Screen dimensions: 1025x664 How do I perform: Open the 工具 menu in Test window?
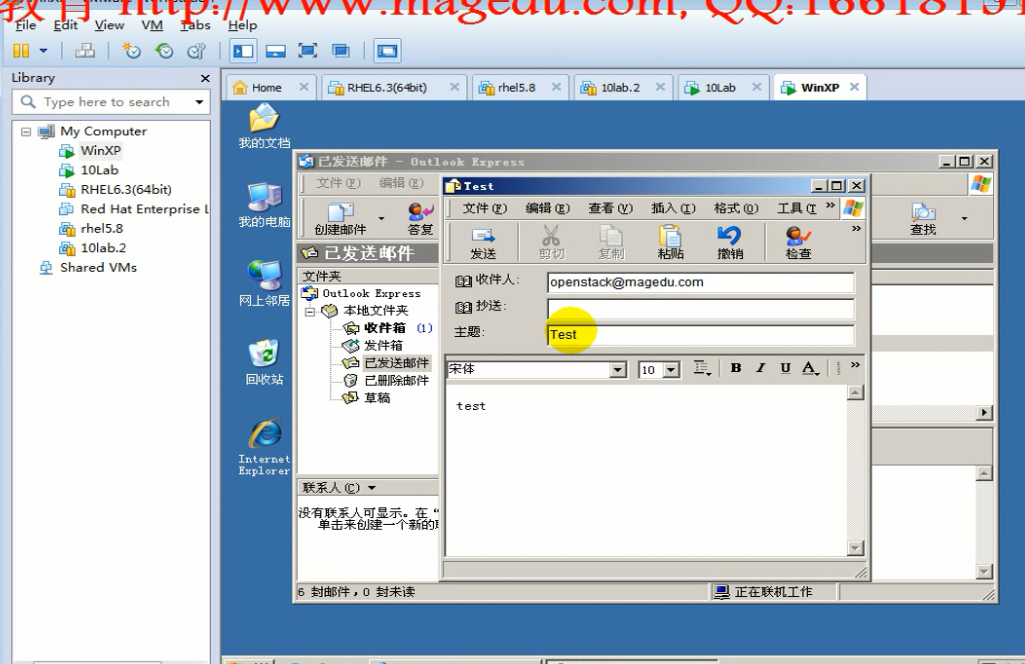coord(796,208)
